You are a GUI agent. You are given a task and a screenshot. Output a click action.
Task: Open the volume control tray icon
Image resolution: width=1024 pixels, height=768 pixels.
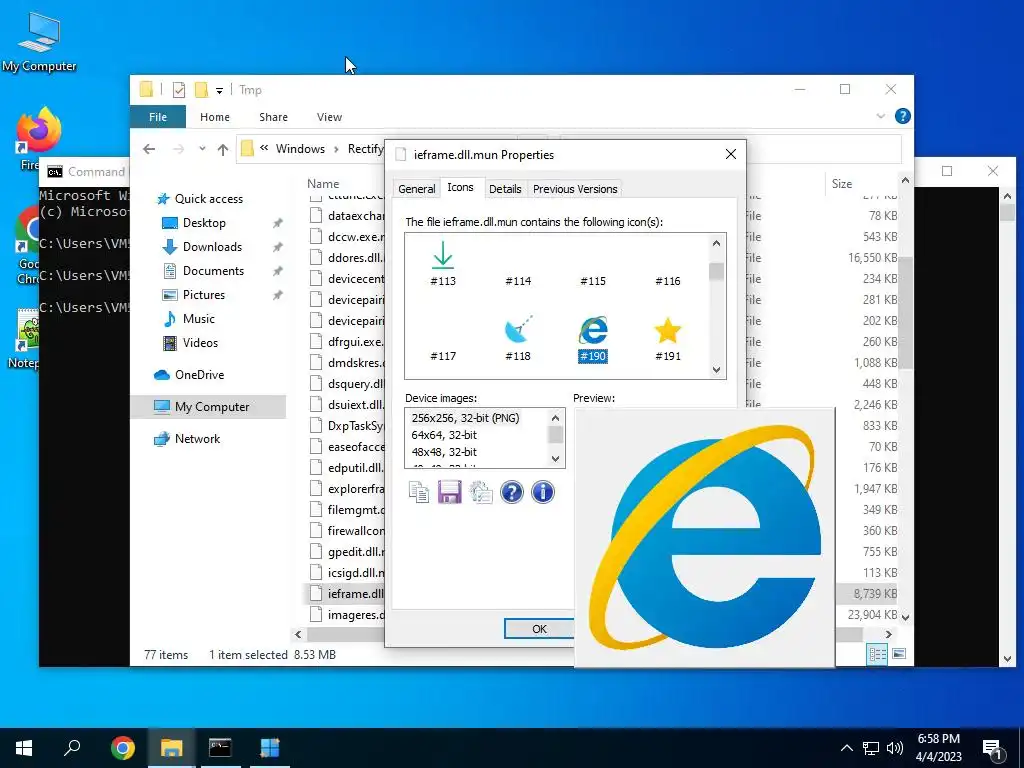tap(895, 748)
